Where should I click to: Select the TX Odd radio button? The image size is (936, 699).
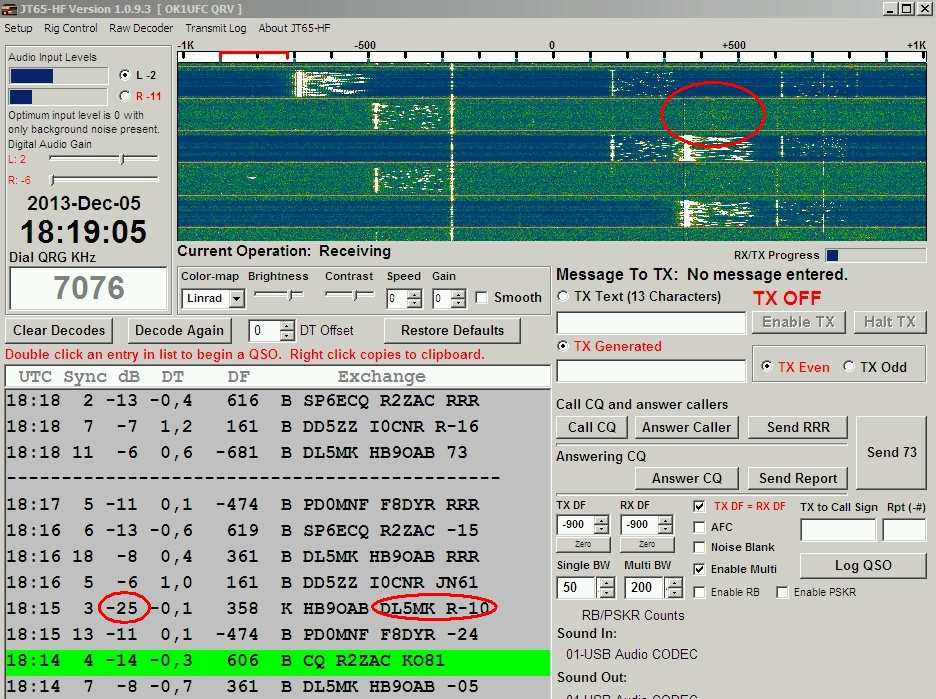click(x=849, y=367)
